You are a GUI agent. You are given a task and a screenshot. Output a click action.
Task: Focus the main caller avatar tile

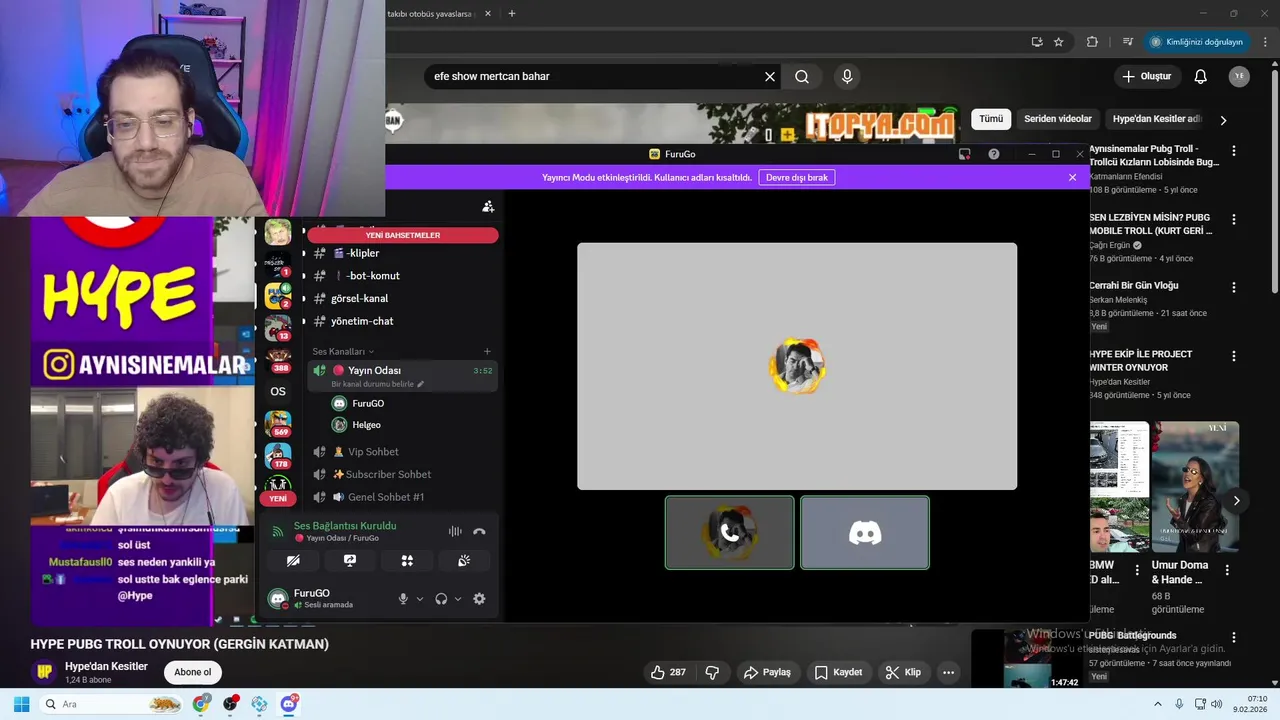pos(797,366)
